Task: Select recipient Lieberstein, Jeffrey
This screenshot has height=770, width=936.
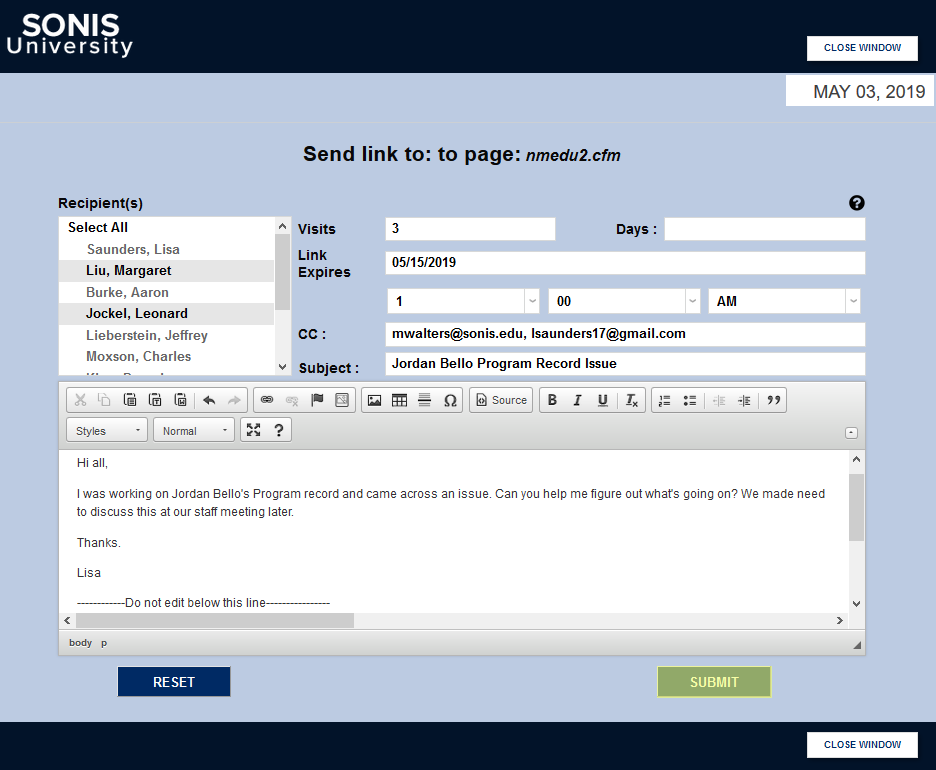Action: click(x=166, y=335)
